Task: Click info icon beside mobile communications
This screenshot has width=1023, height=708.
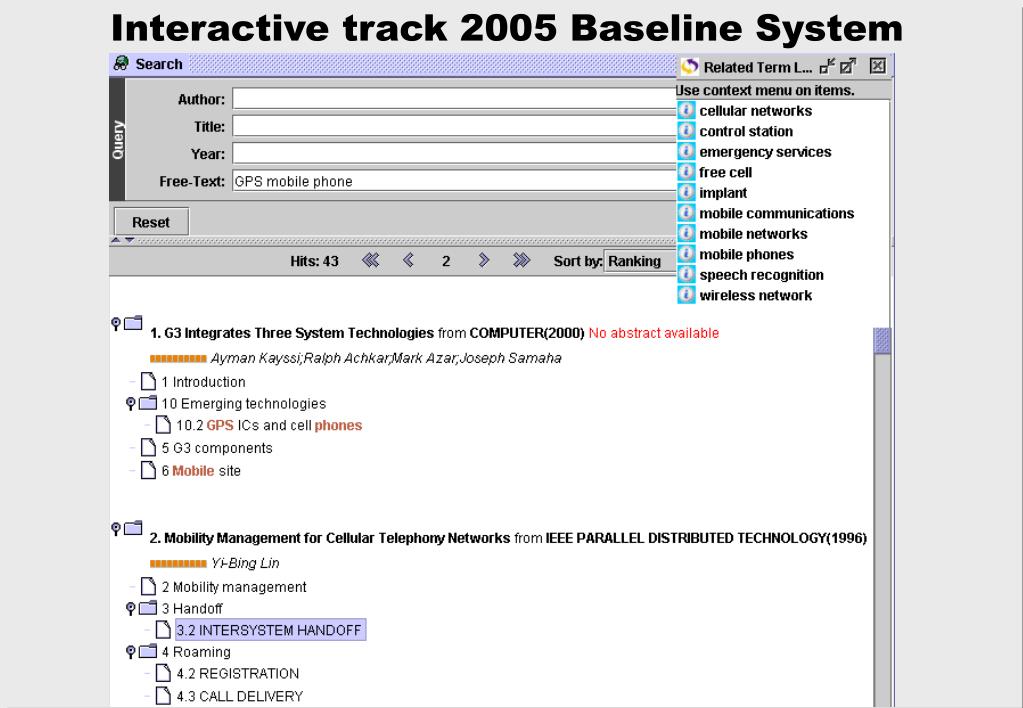Action: (686, 213)
